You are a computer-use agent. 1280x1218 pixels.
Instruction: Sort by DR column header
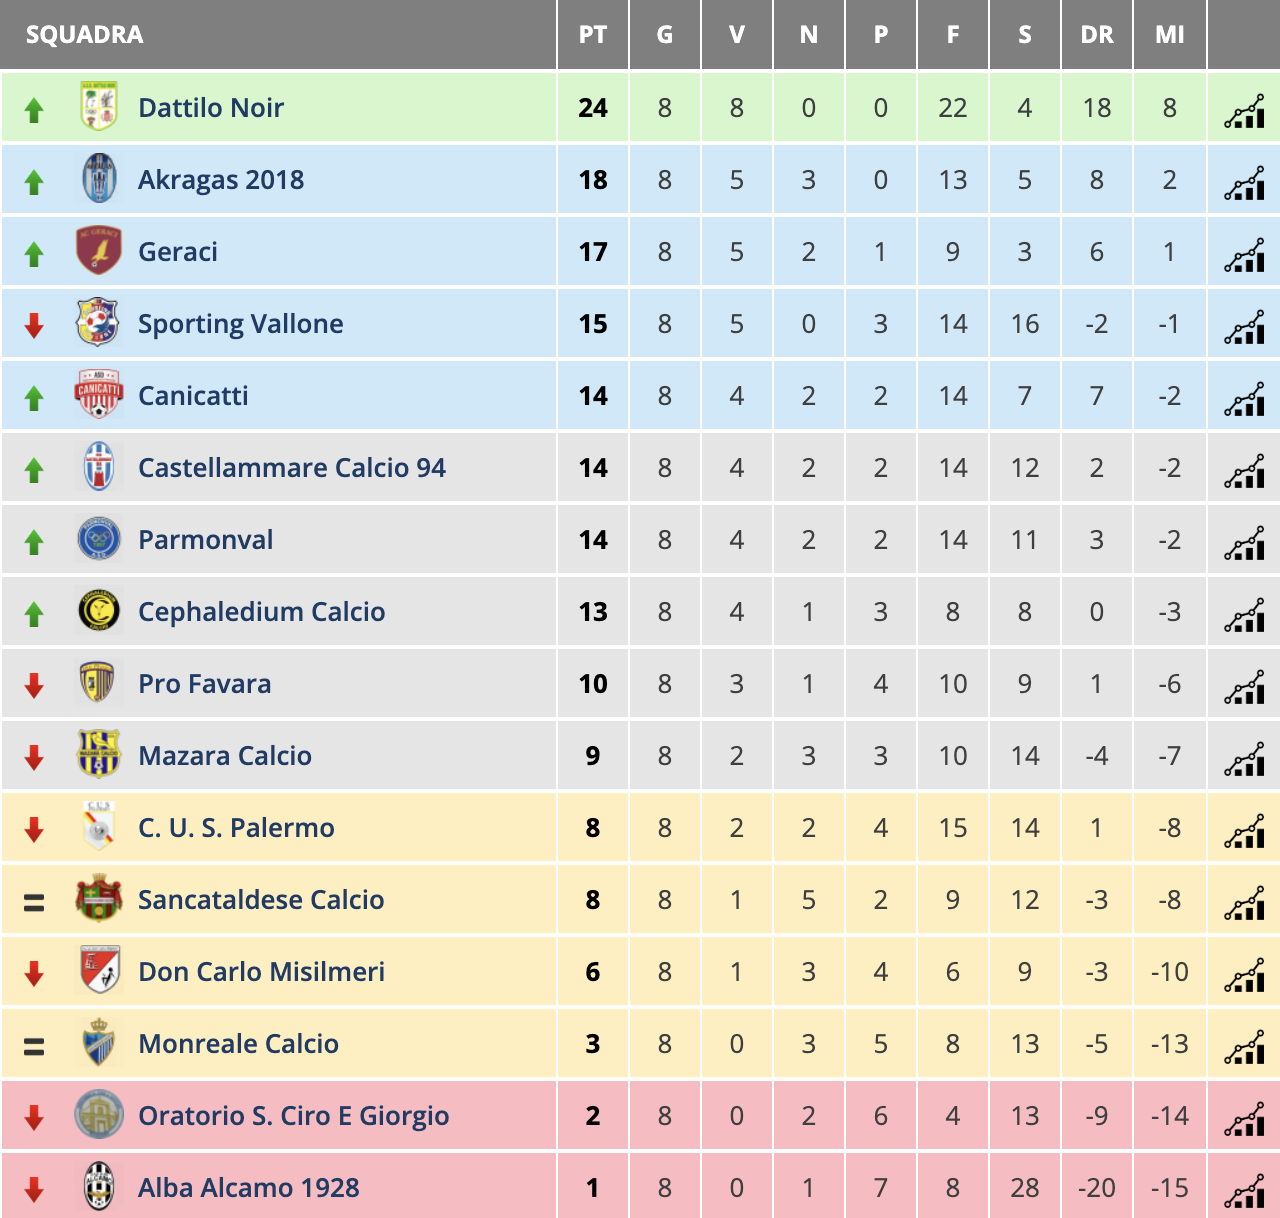[1097, 35]
